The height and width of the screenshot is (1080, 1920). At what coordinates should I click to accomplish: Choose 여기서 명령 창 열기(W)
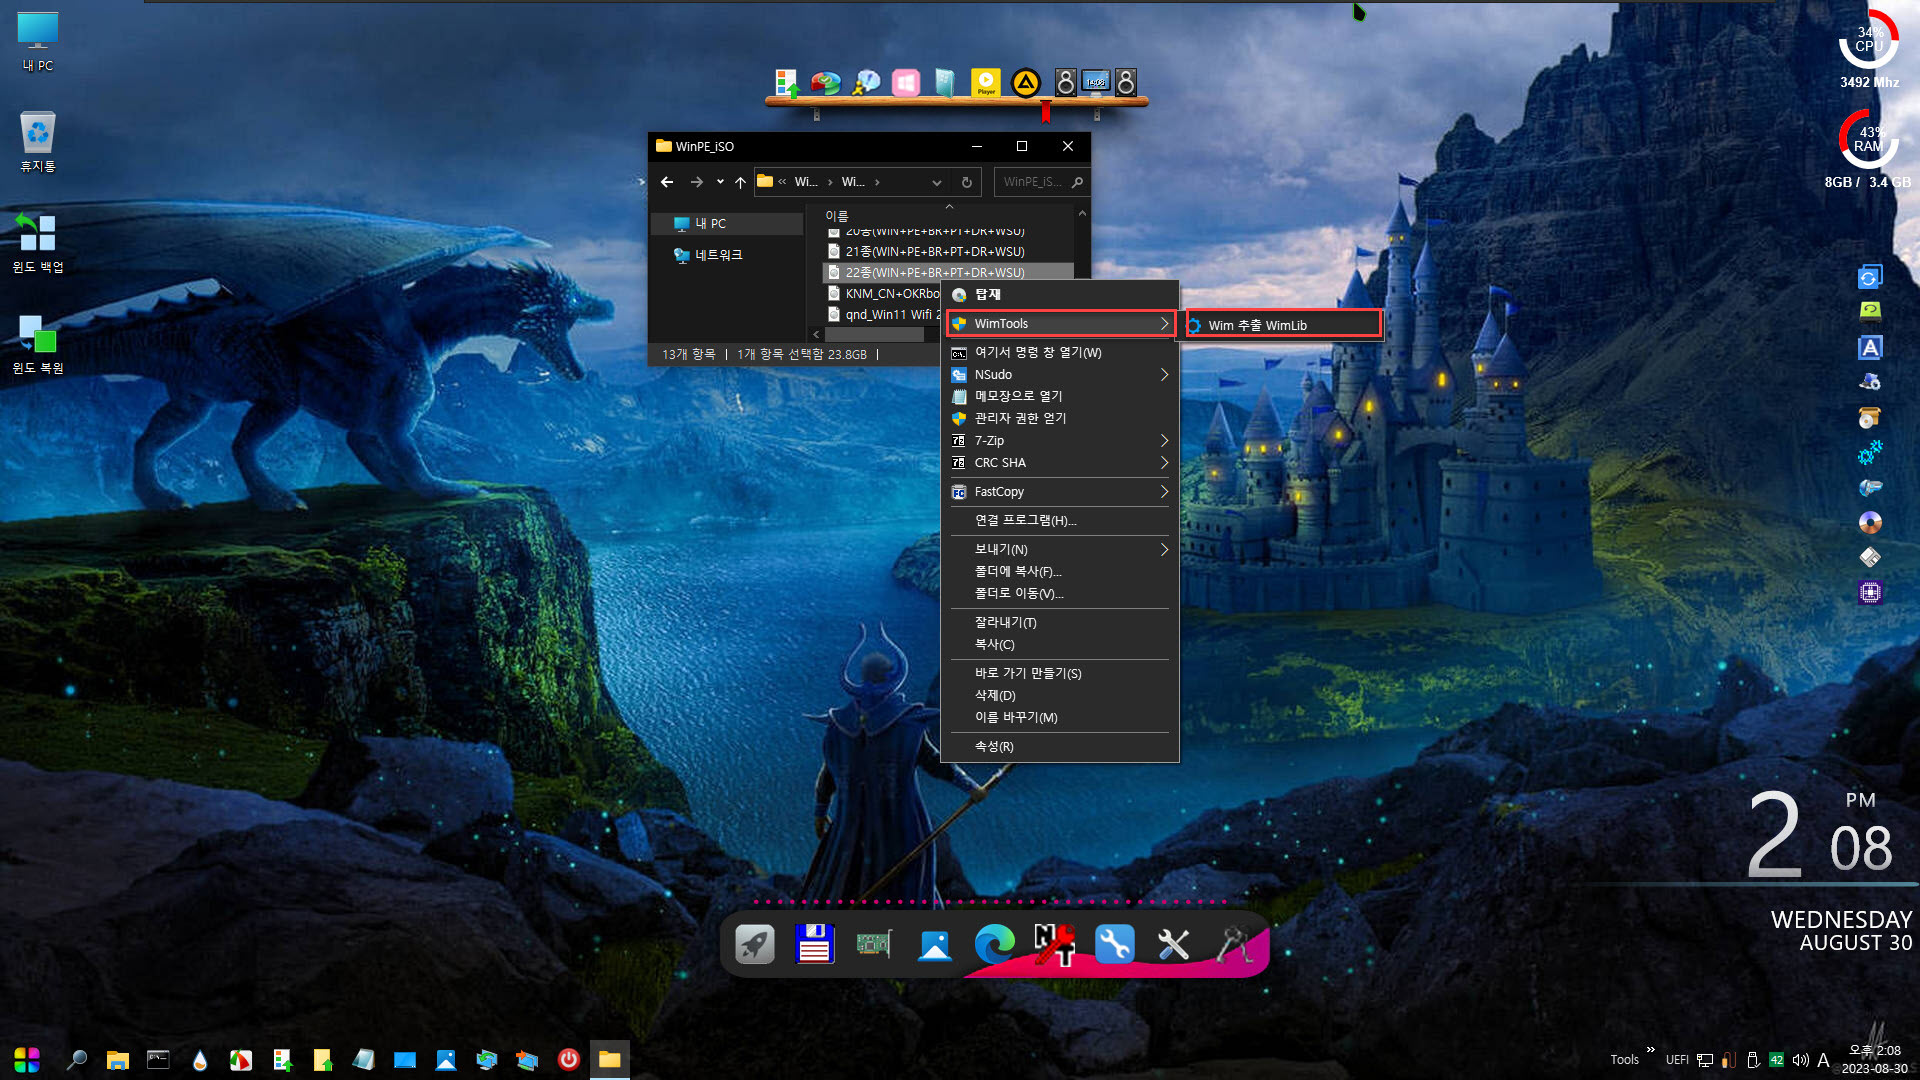[1061, 353]
